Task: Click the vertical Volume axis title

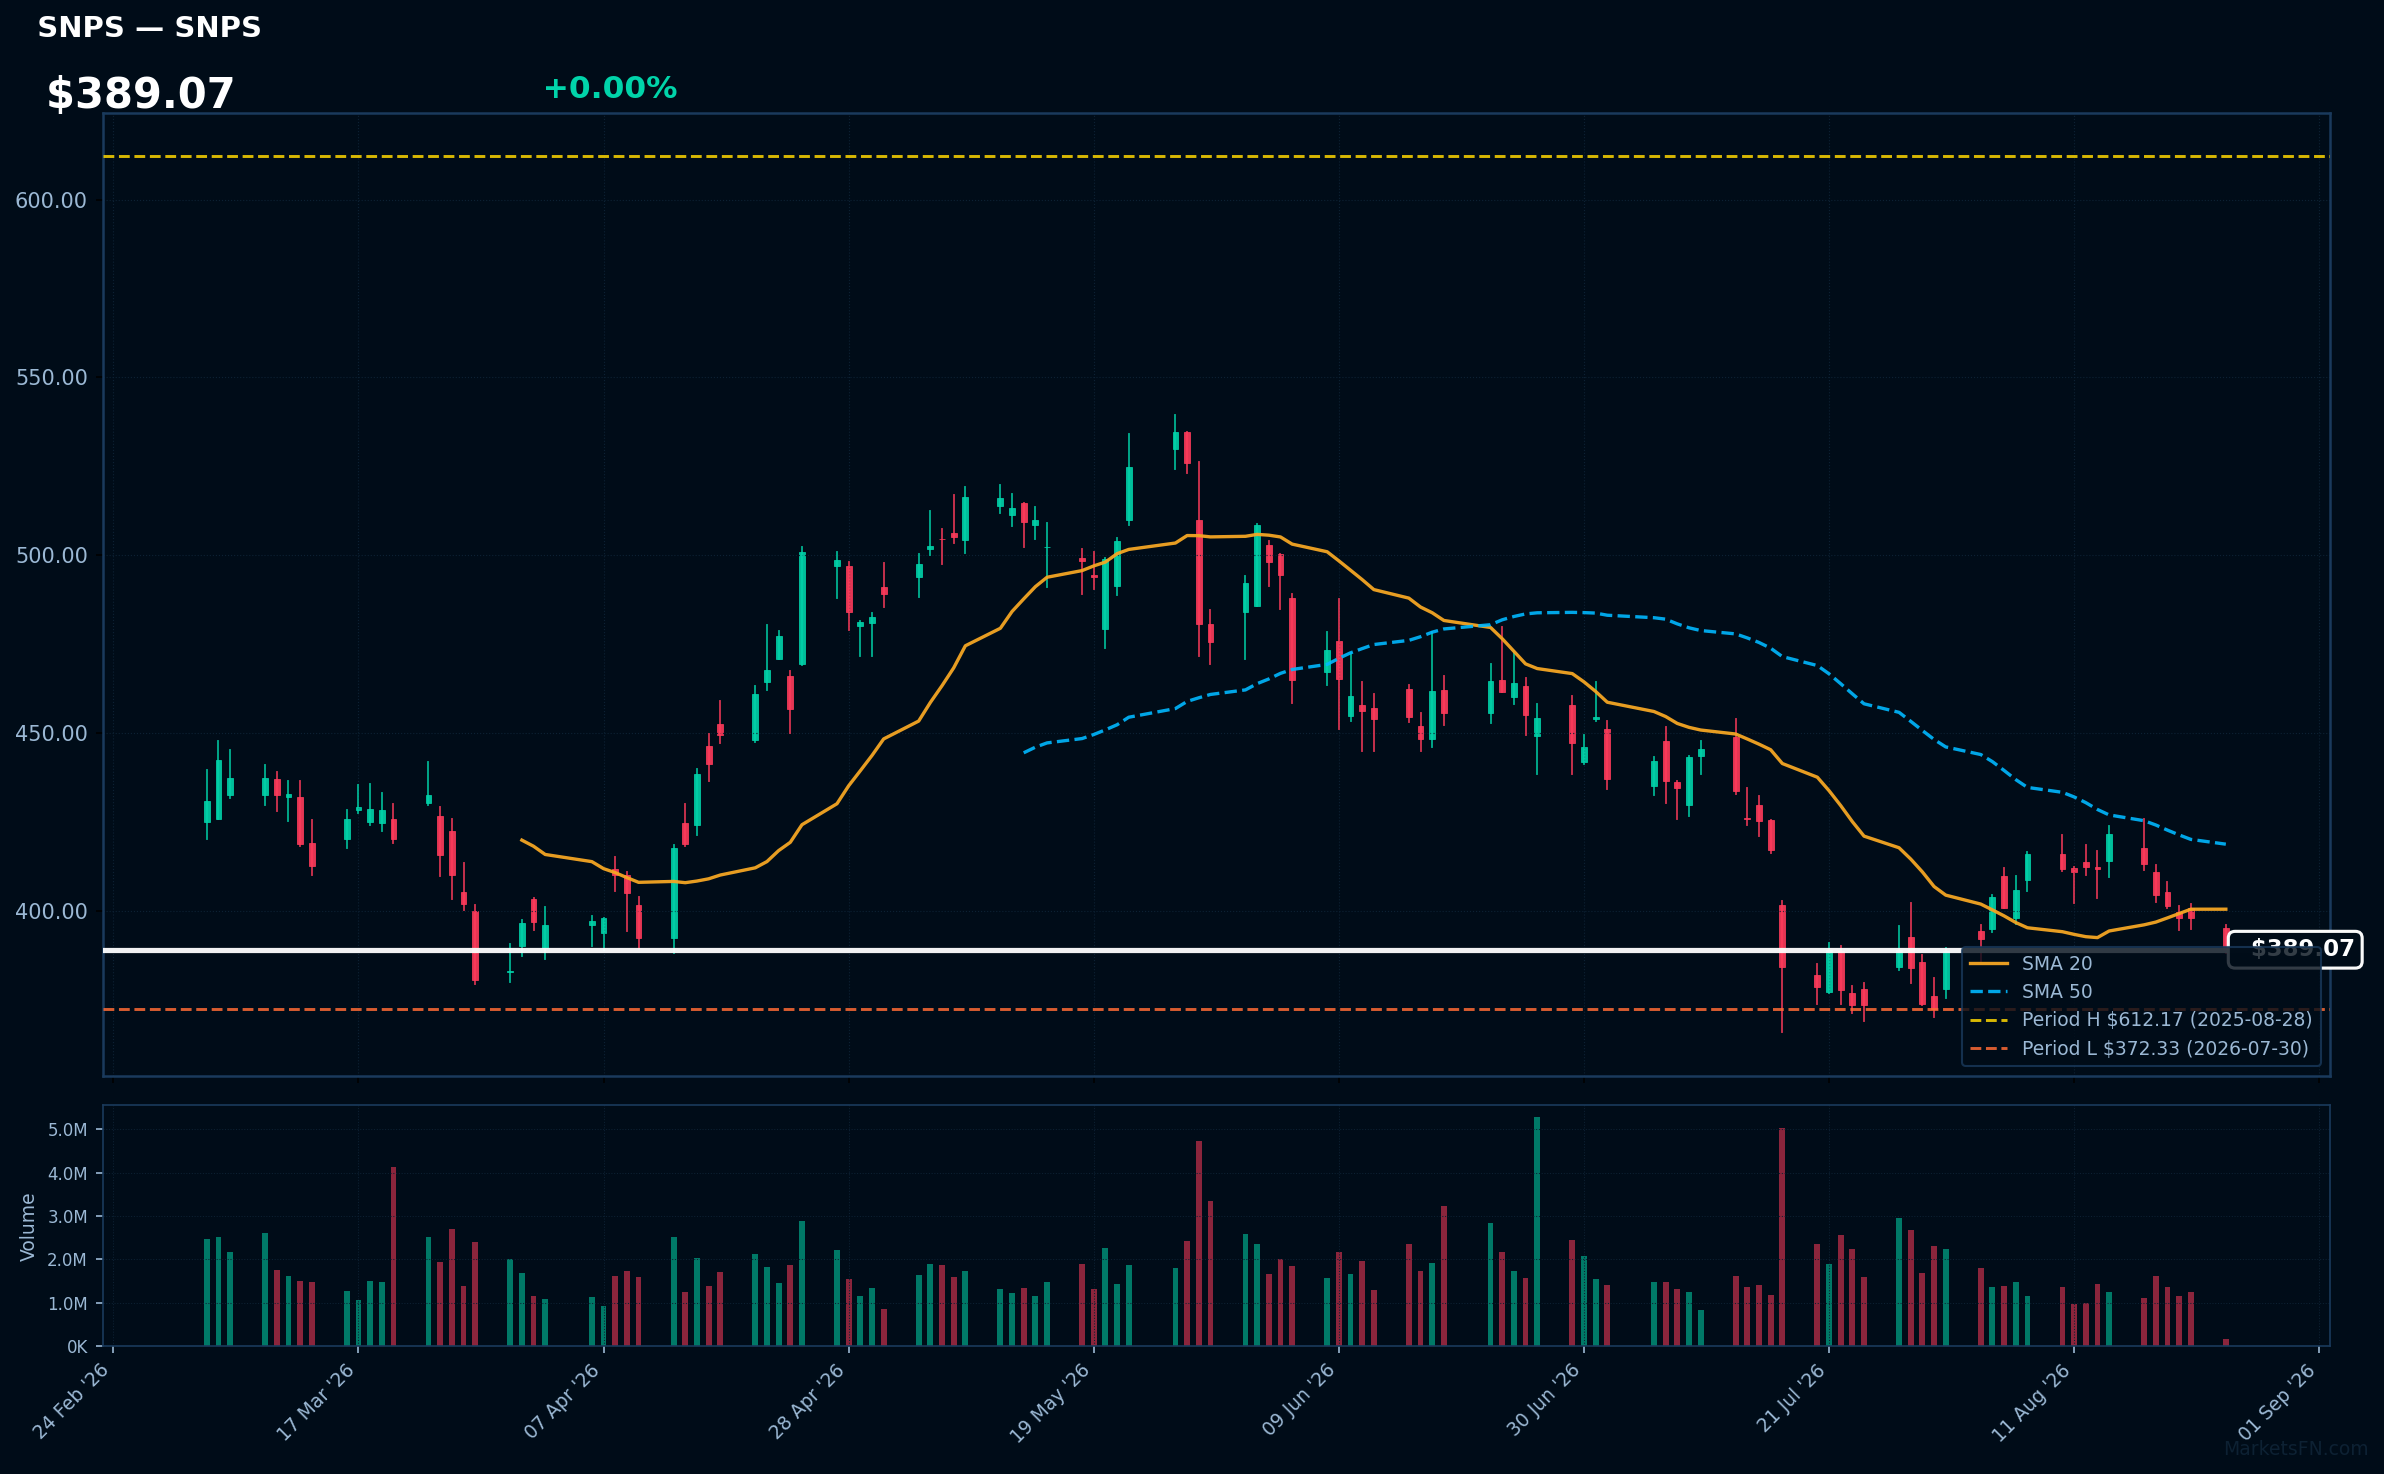Action: [x=27, y=1227]
